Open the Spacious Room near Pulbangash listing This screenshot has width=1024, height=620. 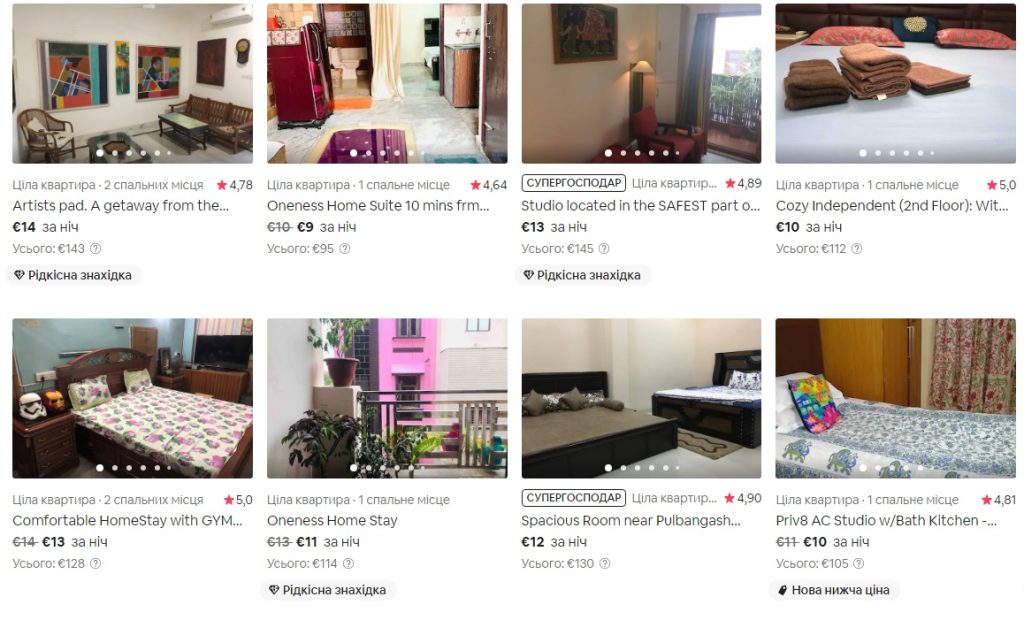(x=631, y=521)
